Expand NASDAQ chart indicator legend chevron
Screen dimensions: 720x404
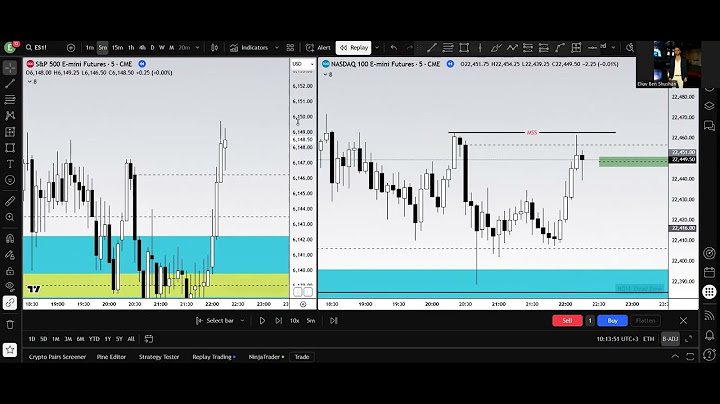tap(325, 74)
